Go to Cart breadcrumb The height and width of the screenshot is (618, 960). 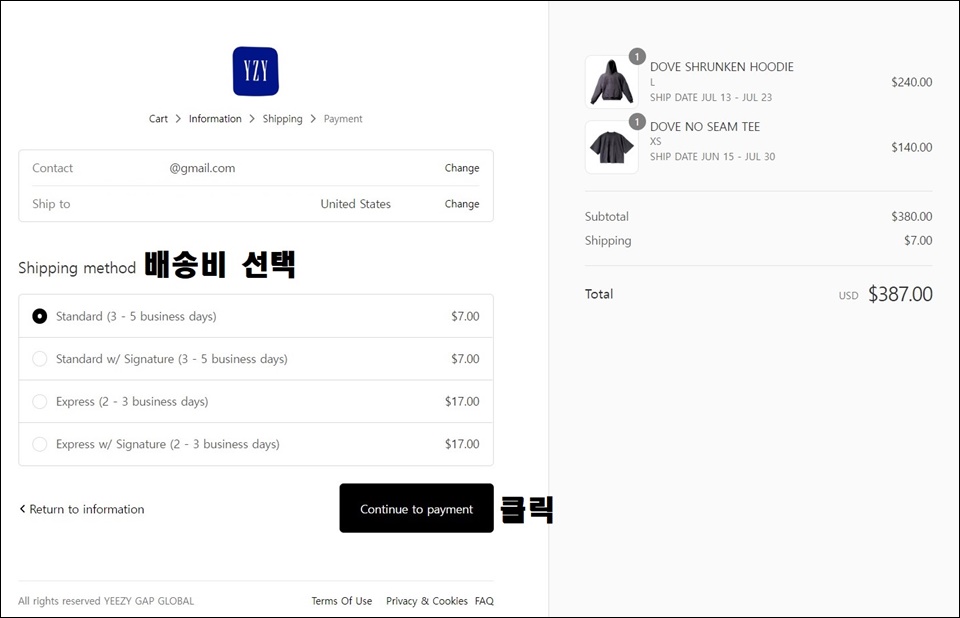coord(158,119)
